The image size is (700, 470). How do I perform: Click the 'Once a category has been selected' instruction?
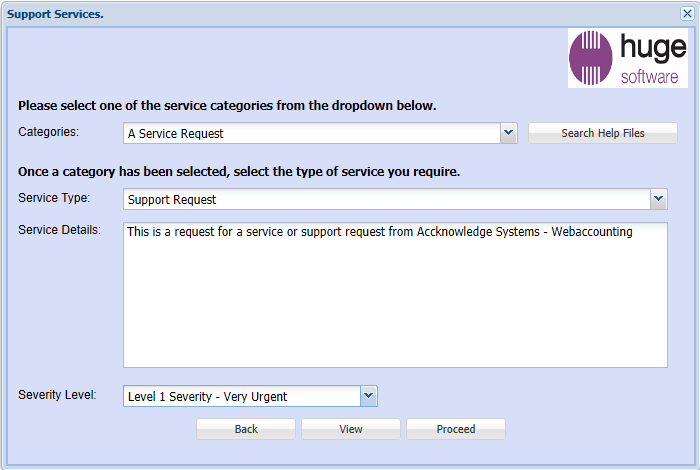(x=239, y=172)
